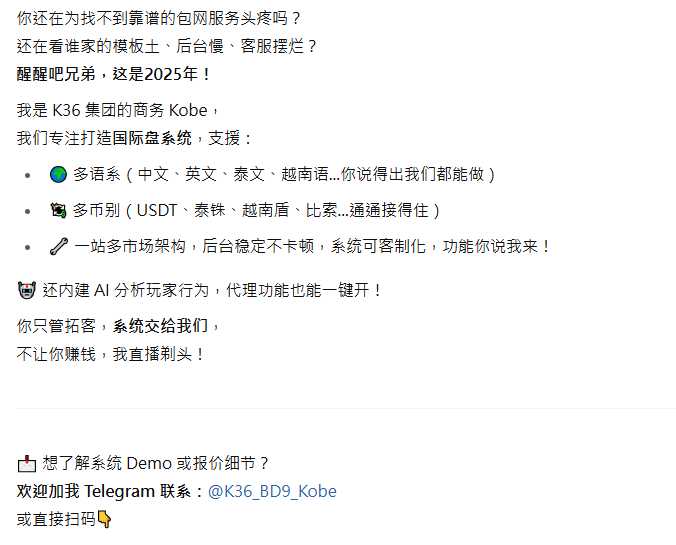The width and height of the screenshot is (676, 545).
Task: Click the text 想了解系统 Demo 或报价细节？
Action: tap(155, 463)
